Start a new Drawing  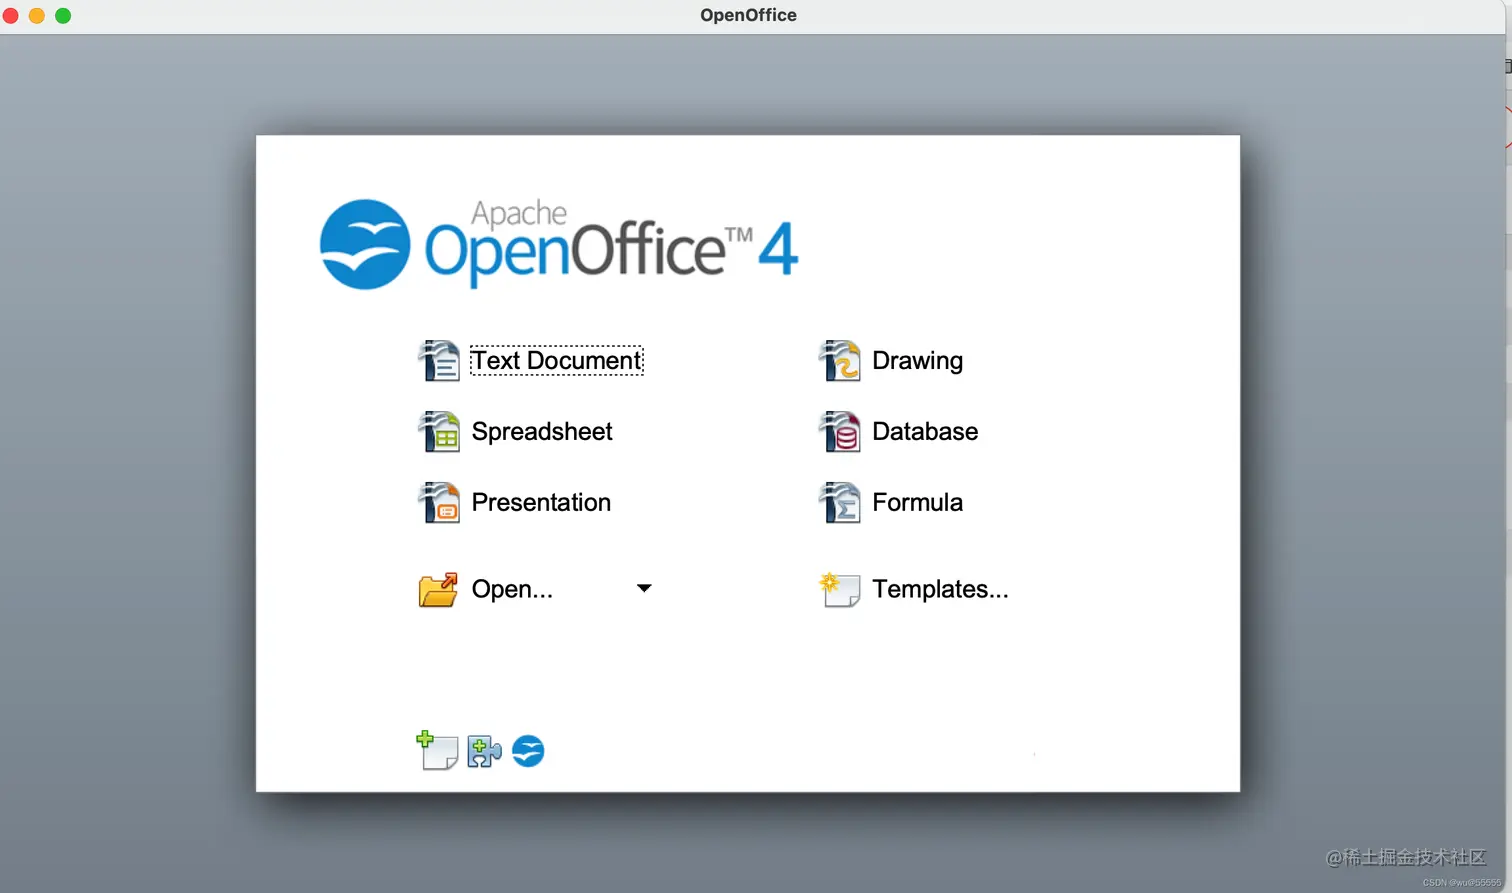(x=917, y=360)
